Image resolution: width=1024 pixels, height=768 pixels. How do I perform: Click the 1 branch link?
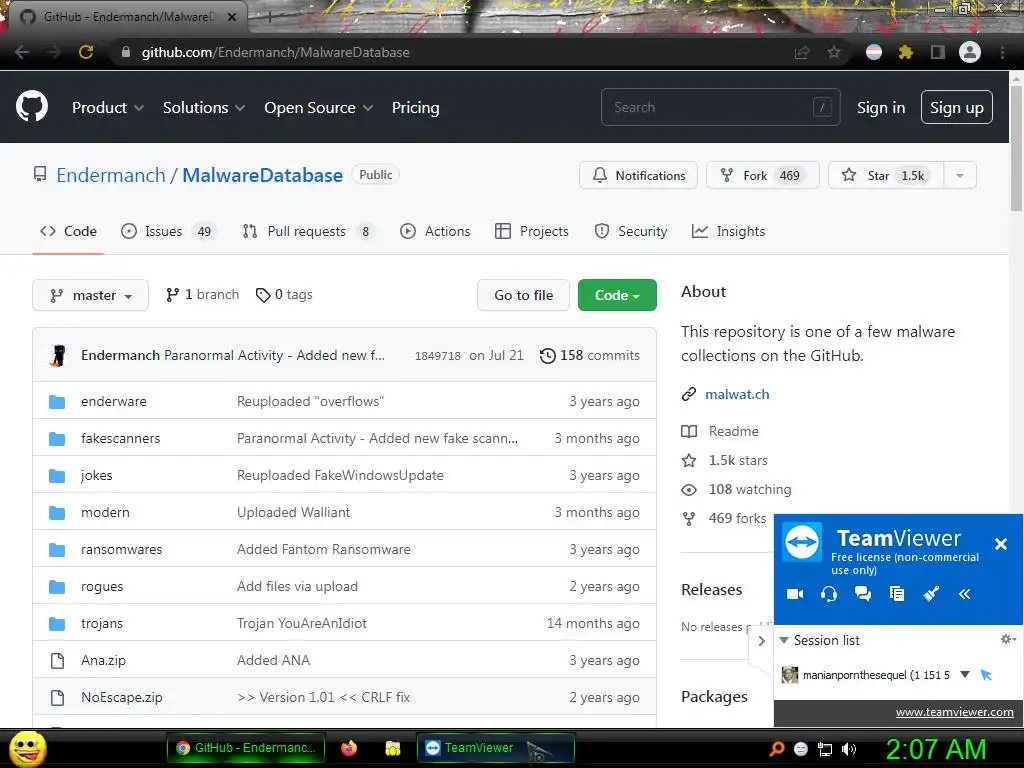[202, 295]
